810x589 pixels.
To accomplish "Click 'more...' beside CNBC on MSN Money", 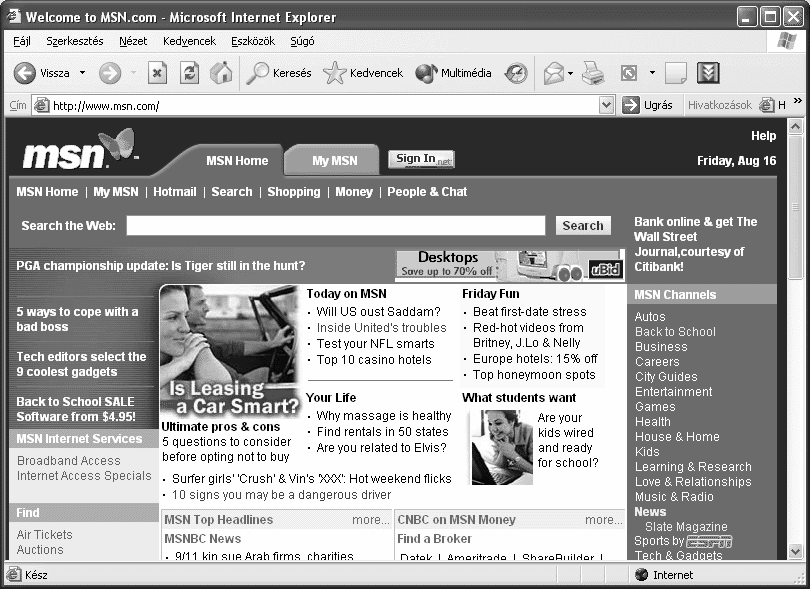I will (603, 520).
